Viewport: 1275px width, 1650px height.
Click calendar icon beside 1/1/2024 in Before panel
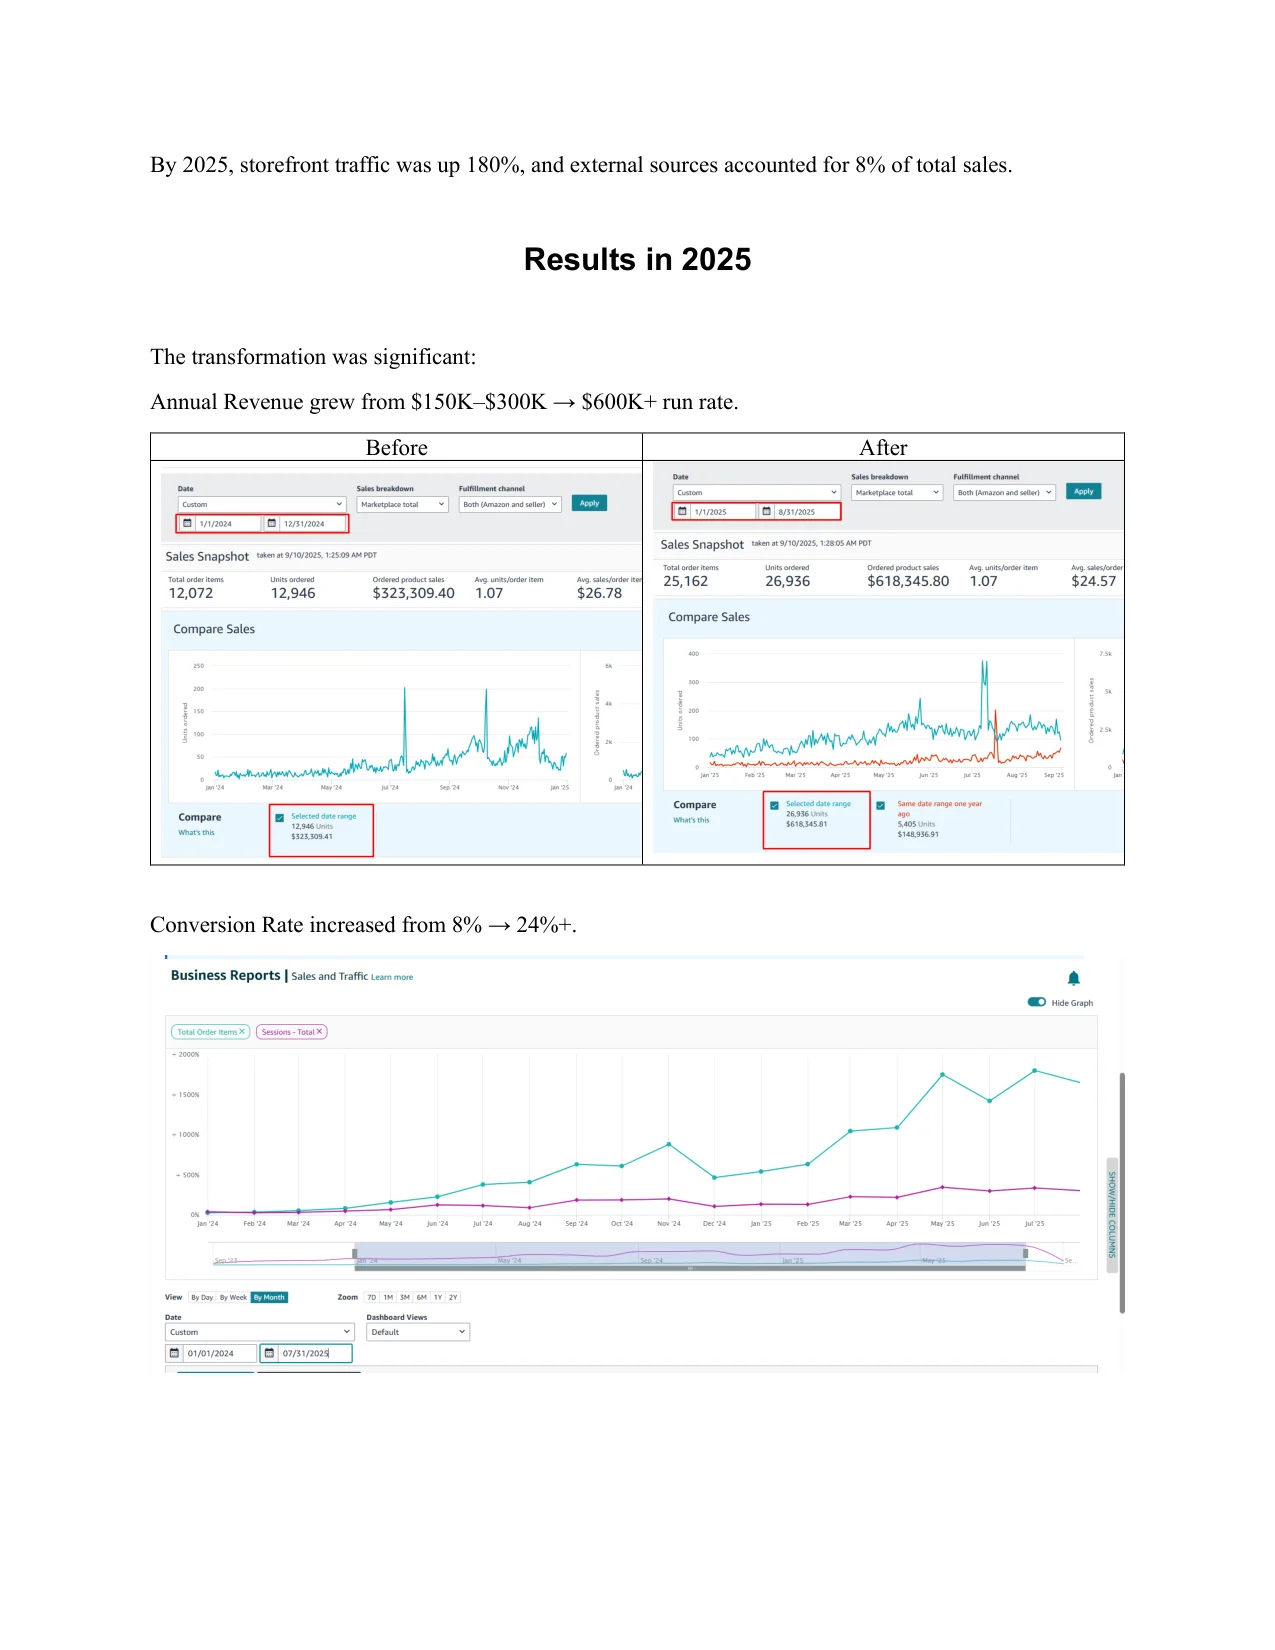pyautogui.click(x=187, y=523)
